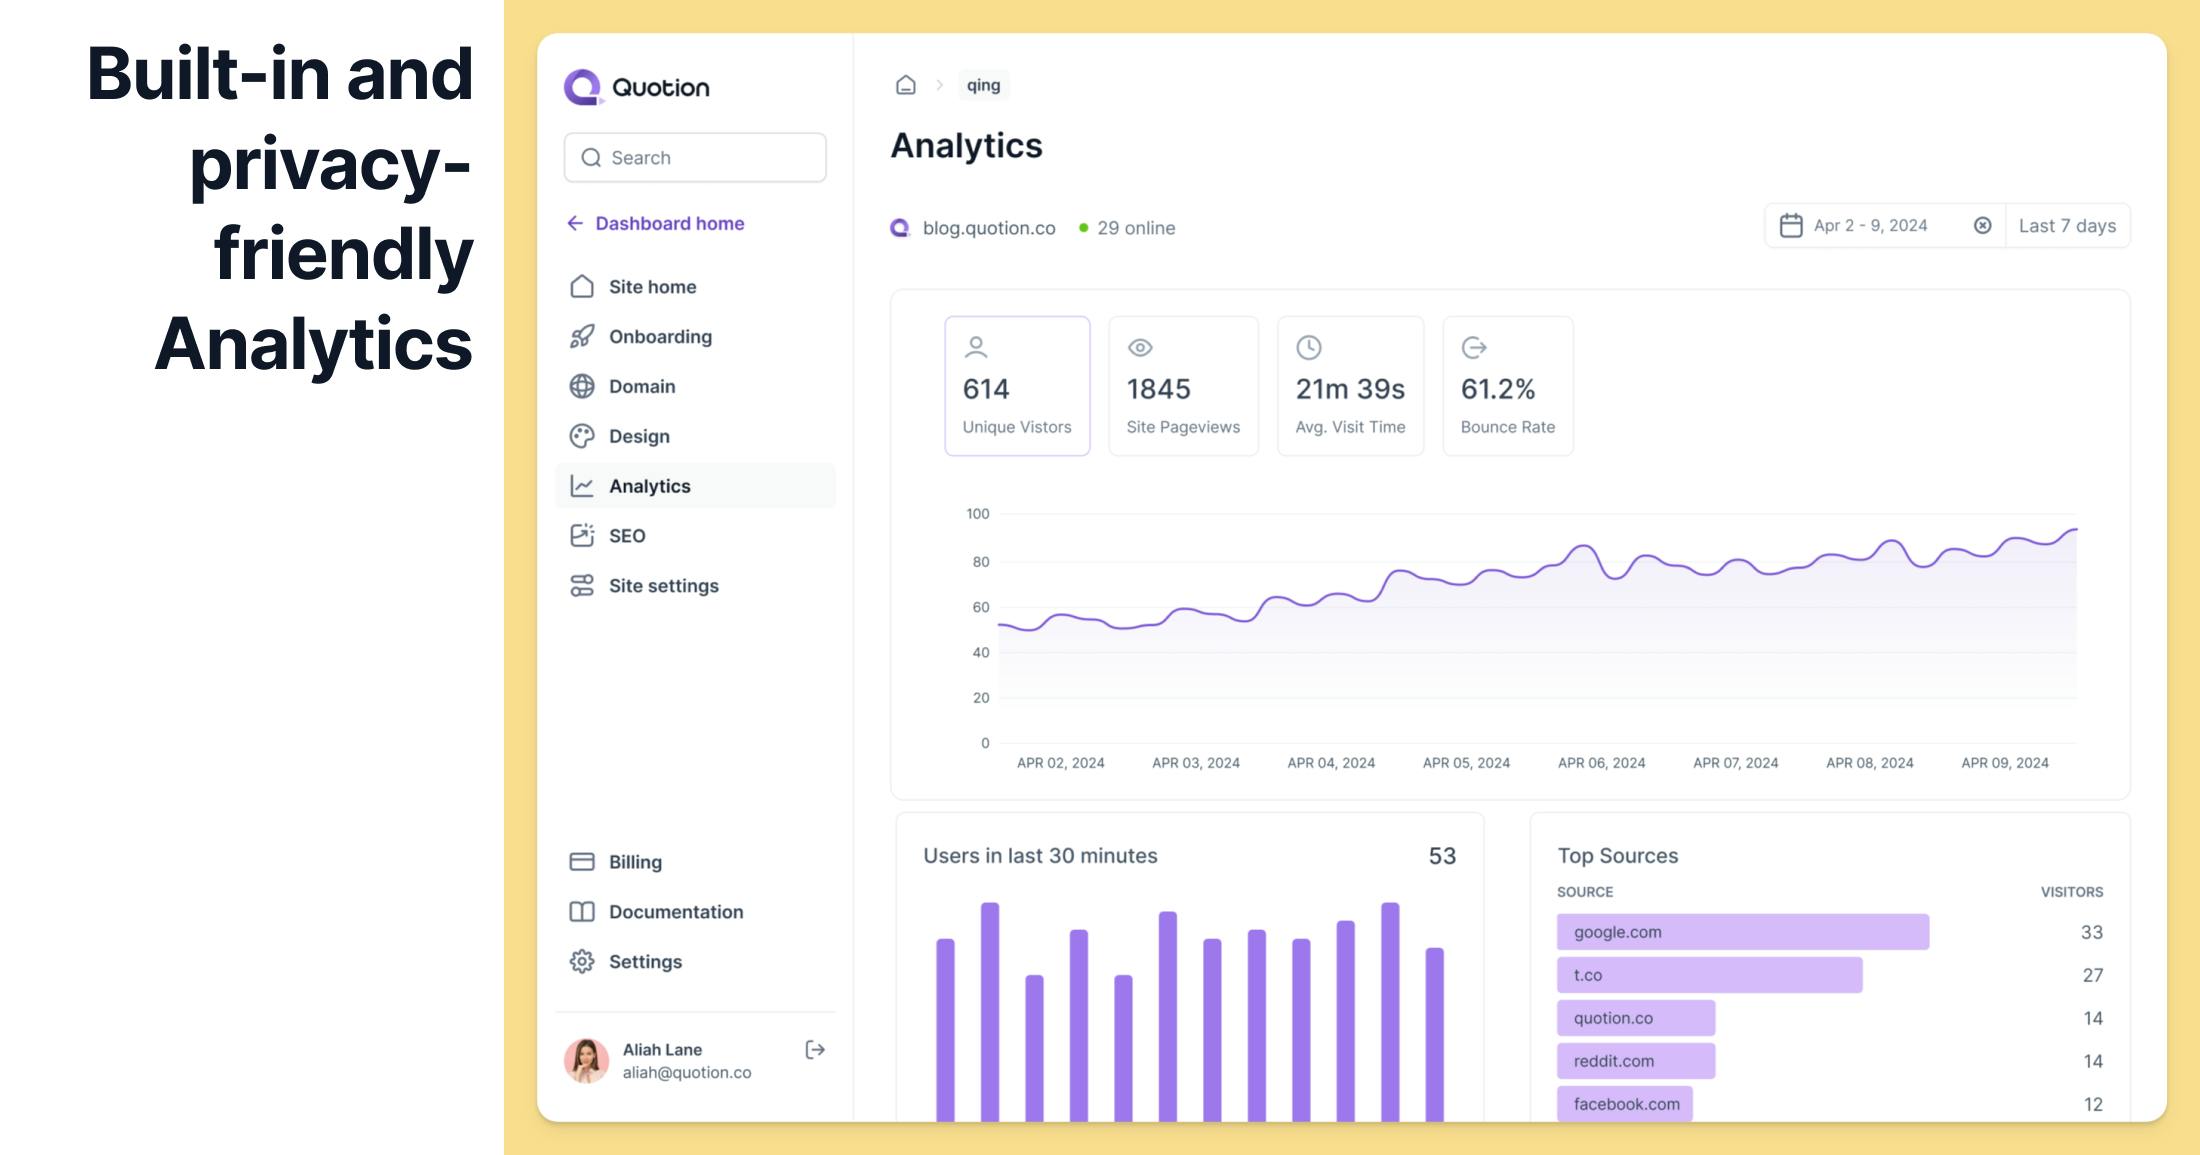2200x1155 pixels.
Task: Click the person icon in Unique Vistors card
Action: coord(976,347)
